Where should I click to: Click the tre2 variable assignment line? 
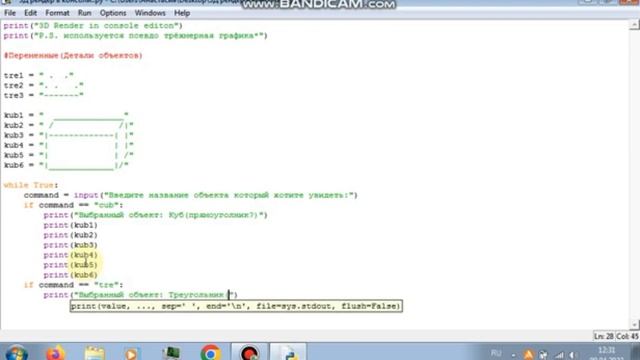point(44,85)
